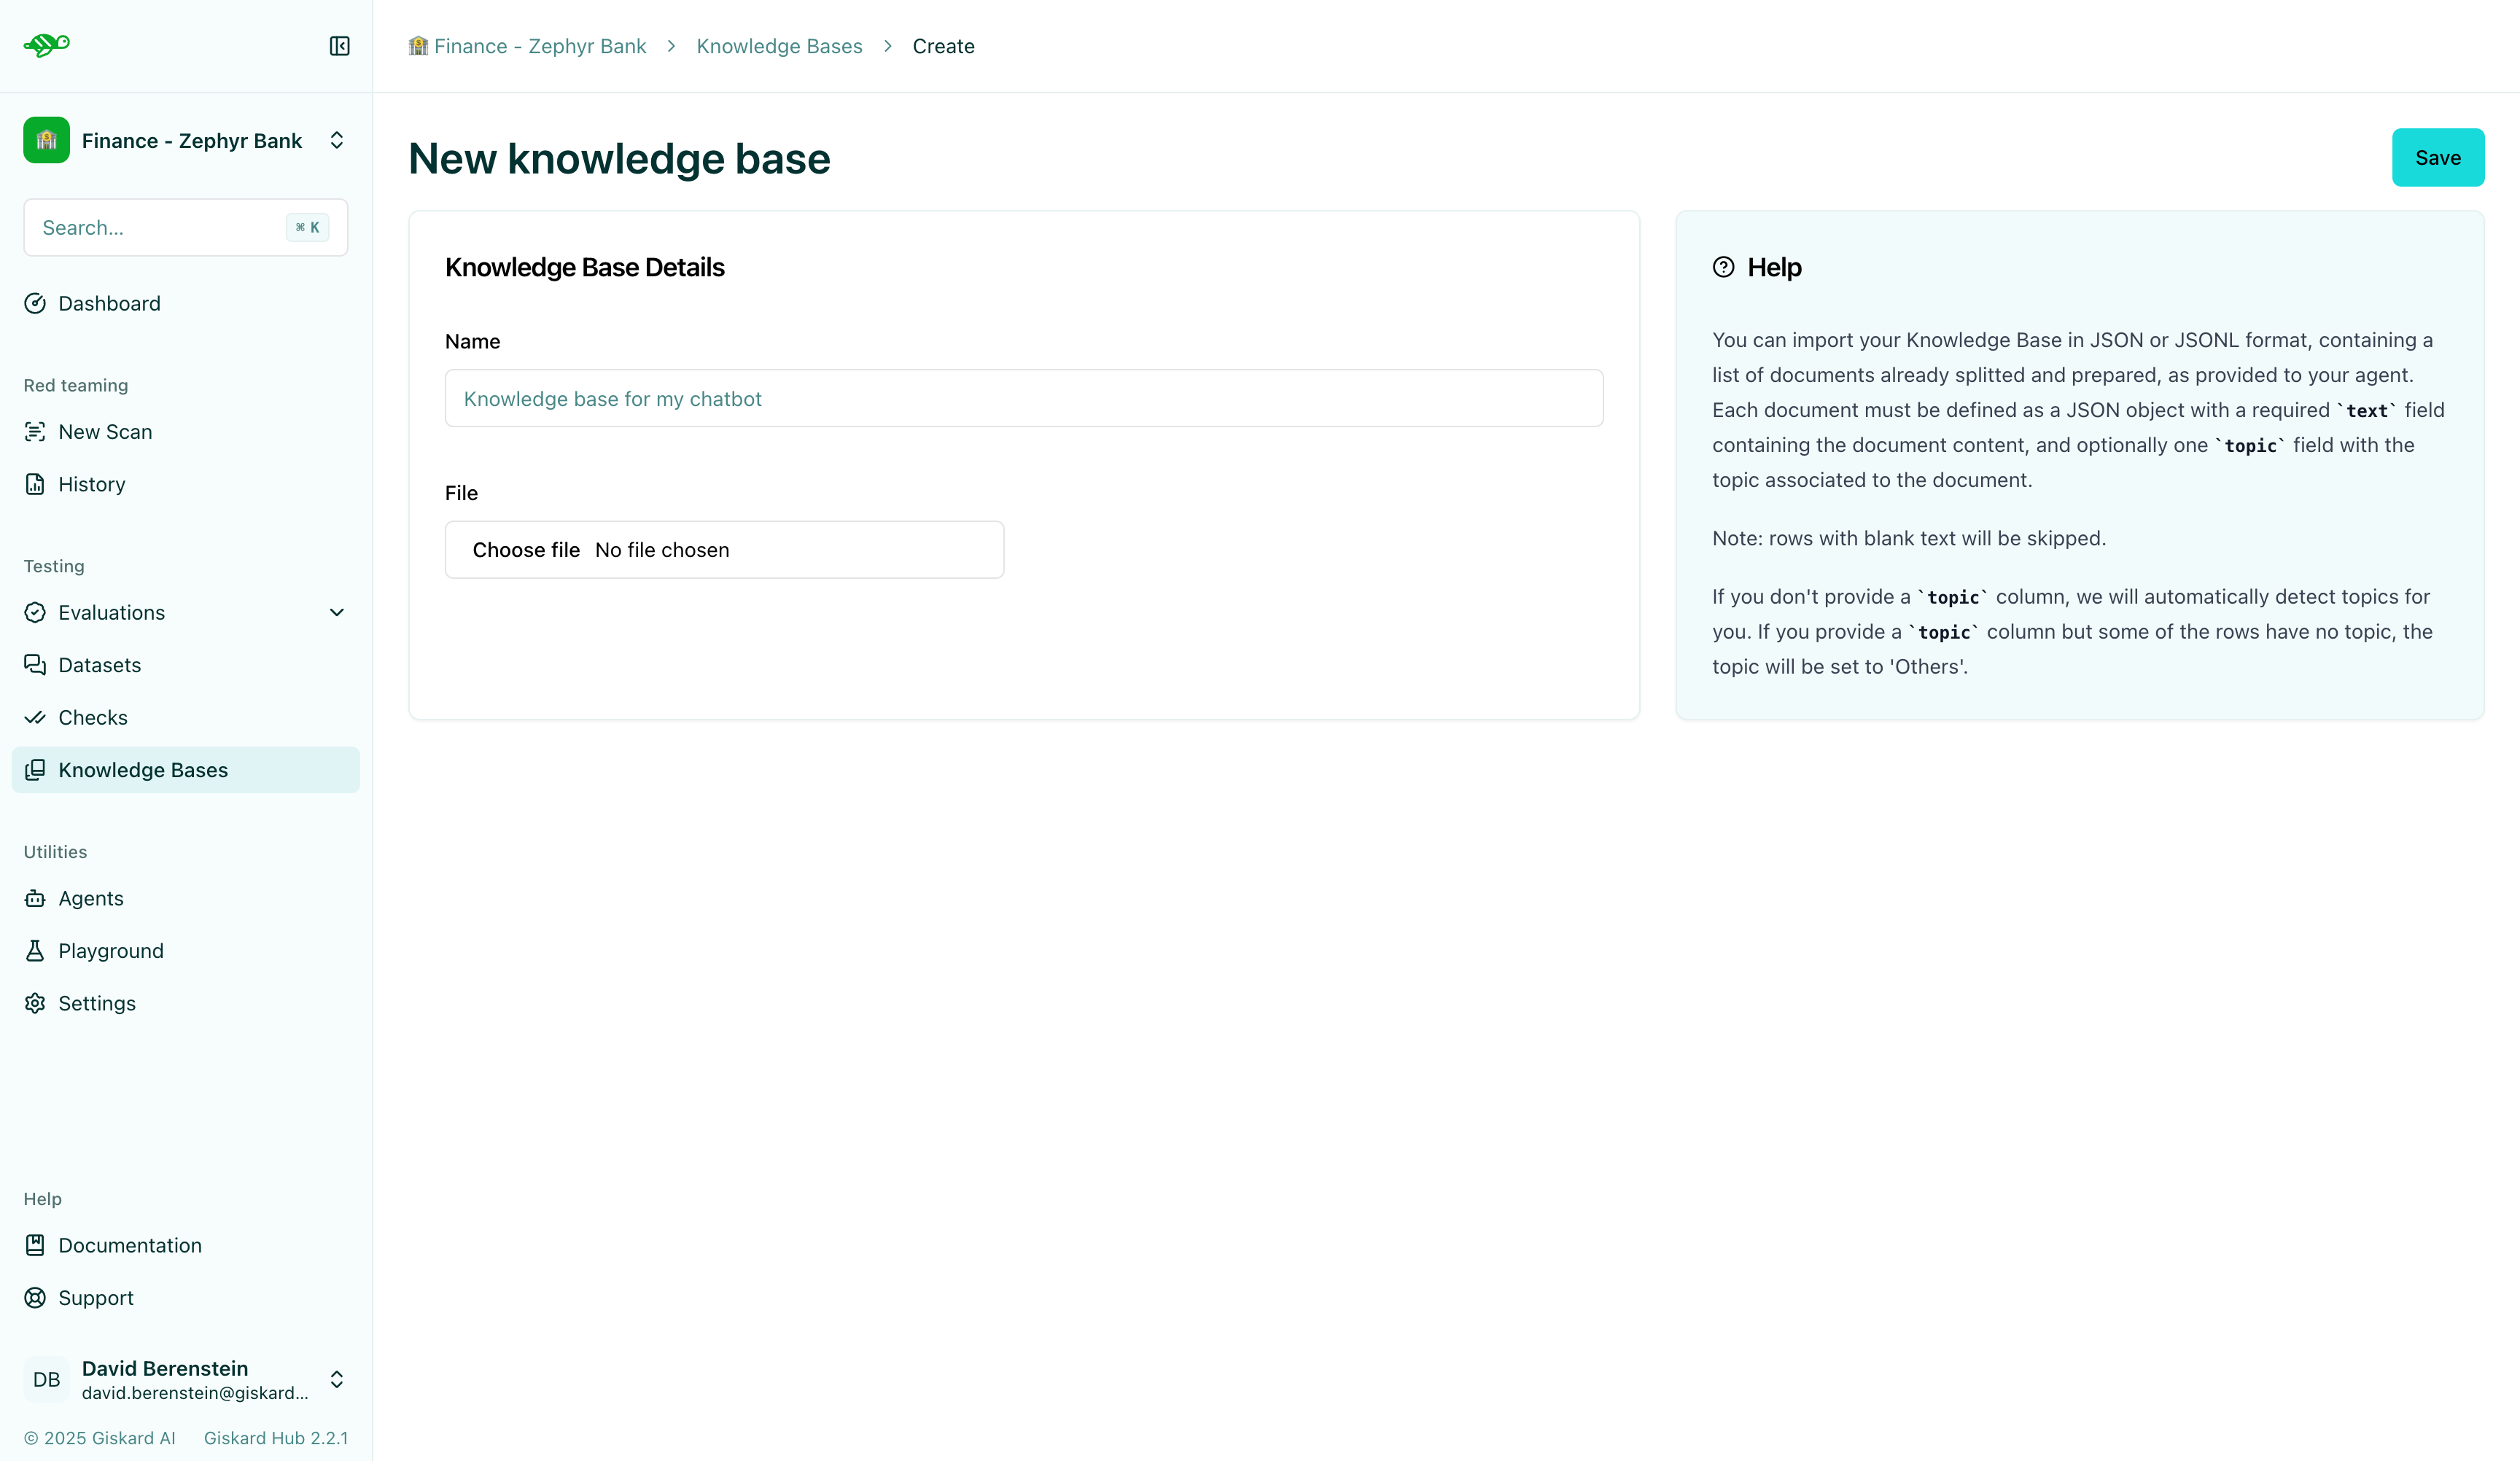
Task: Open the workspace switcher for Finance - Zephyr Bank
Action: [337, 140]
